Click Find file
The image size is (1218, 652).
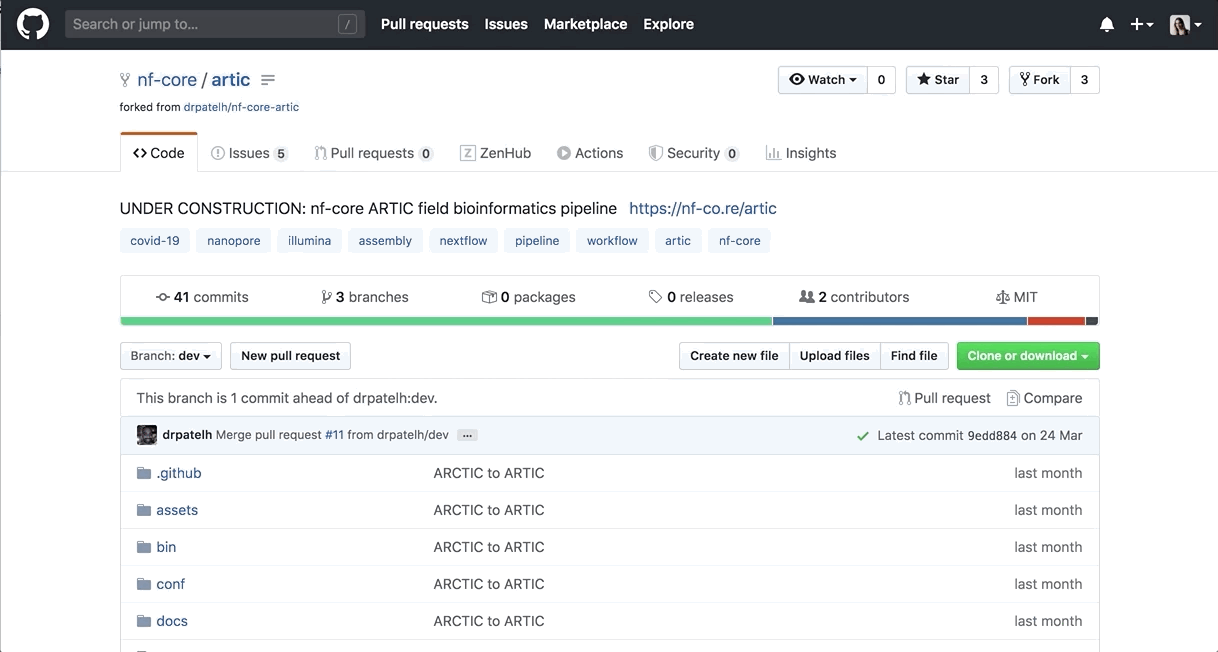click(914, 356)
